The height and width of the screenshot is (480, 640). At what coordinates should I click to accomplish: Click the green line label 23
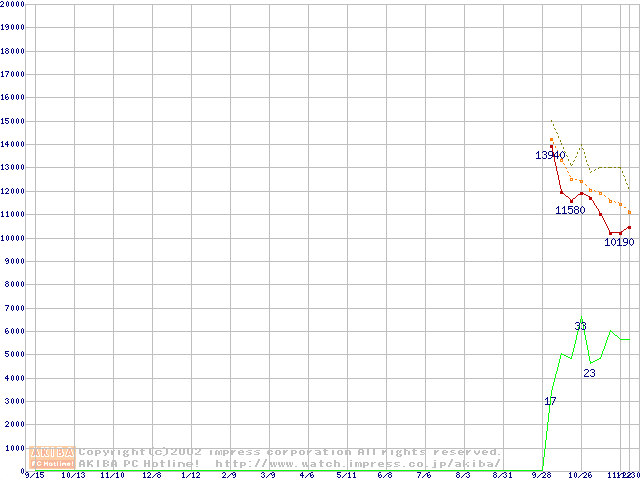[589, 373]
